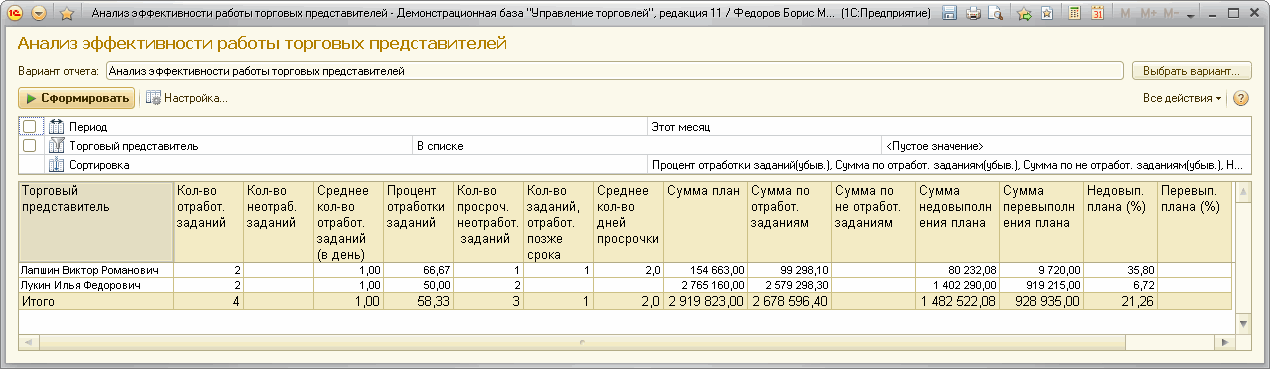Viewport: 1270px width, 369px height.
Task: Click the 2 919 823,00 total plan cell
Action: point(705,300)
